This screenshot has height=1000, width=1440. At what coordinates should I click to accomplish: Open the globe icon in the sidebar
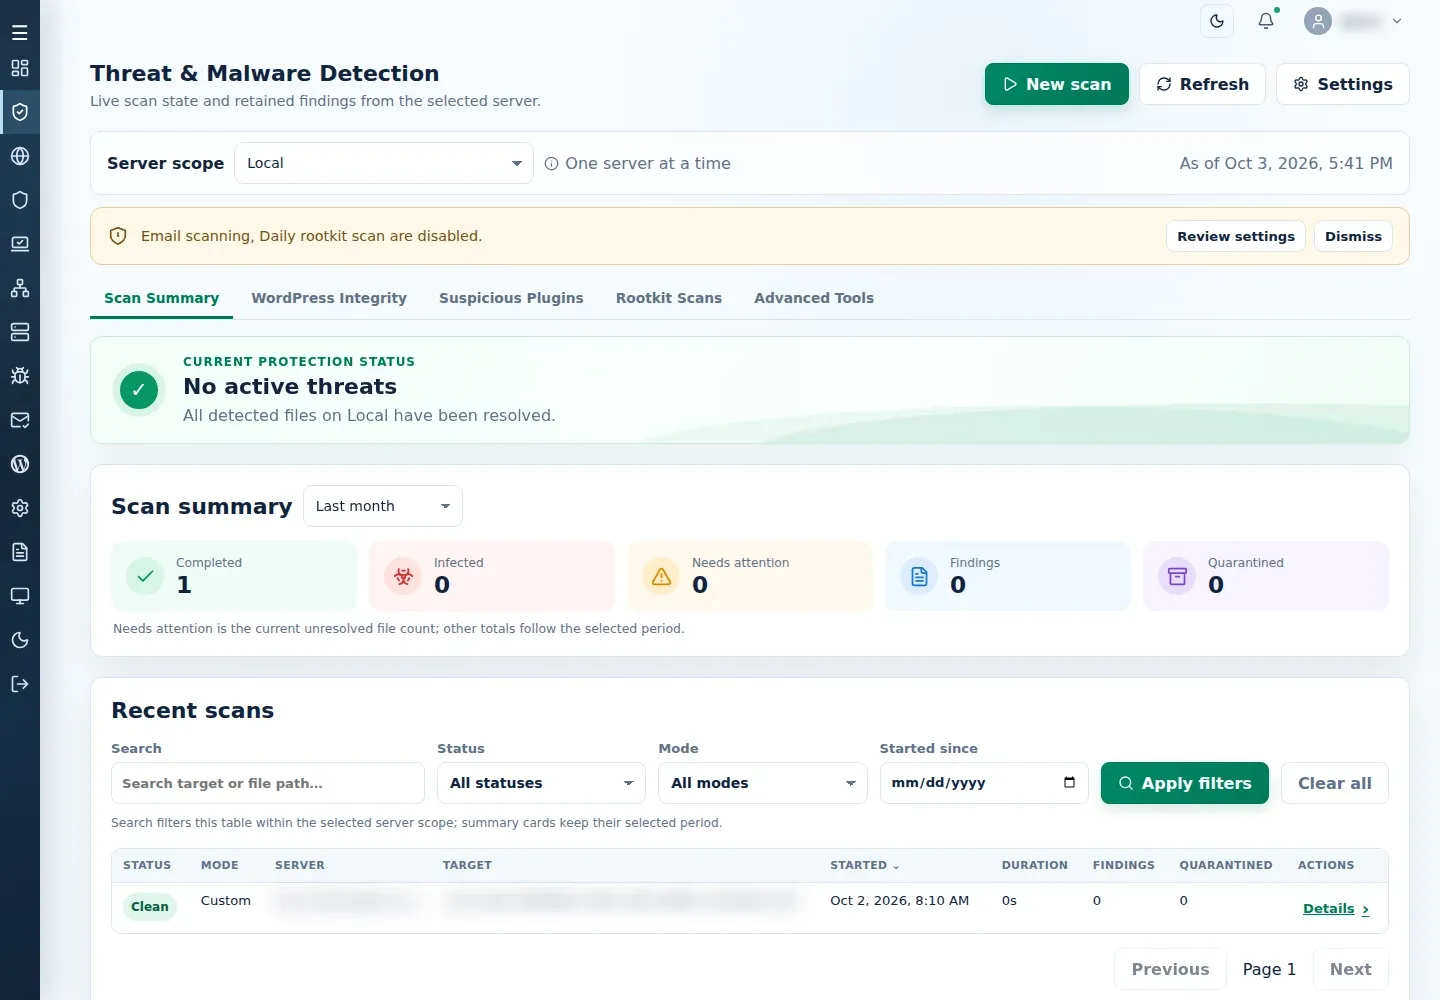(x=20, y=156)
